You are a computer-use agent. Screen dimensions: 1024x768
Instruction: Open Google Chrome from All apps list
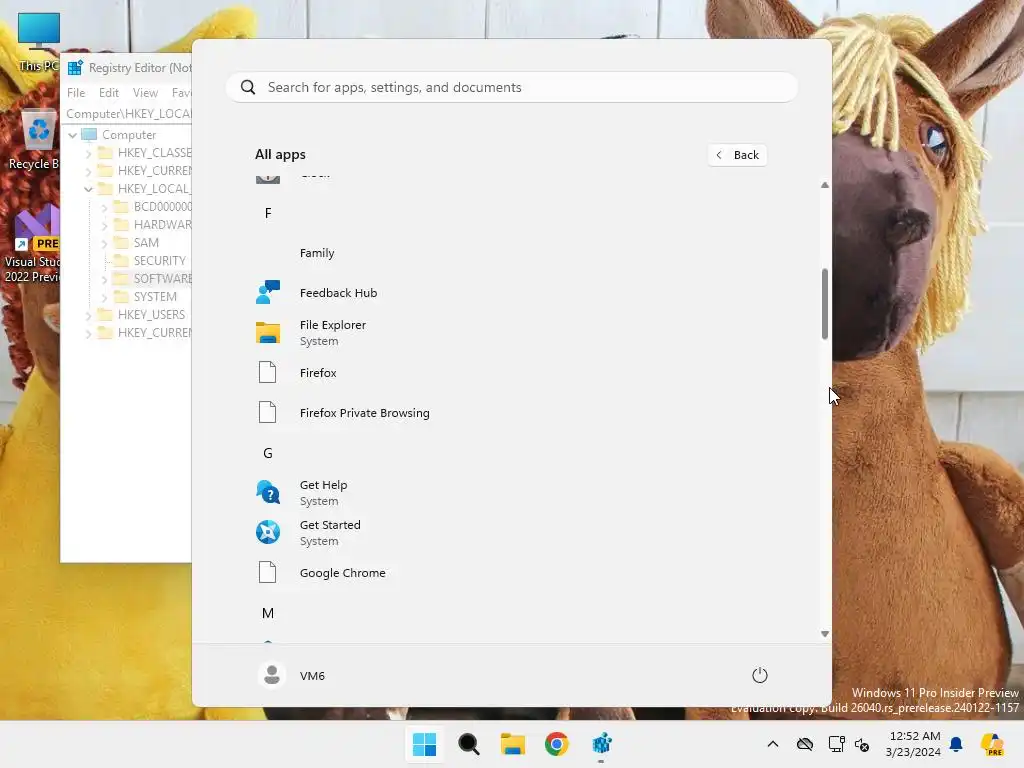click(342, 573)
